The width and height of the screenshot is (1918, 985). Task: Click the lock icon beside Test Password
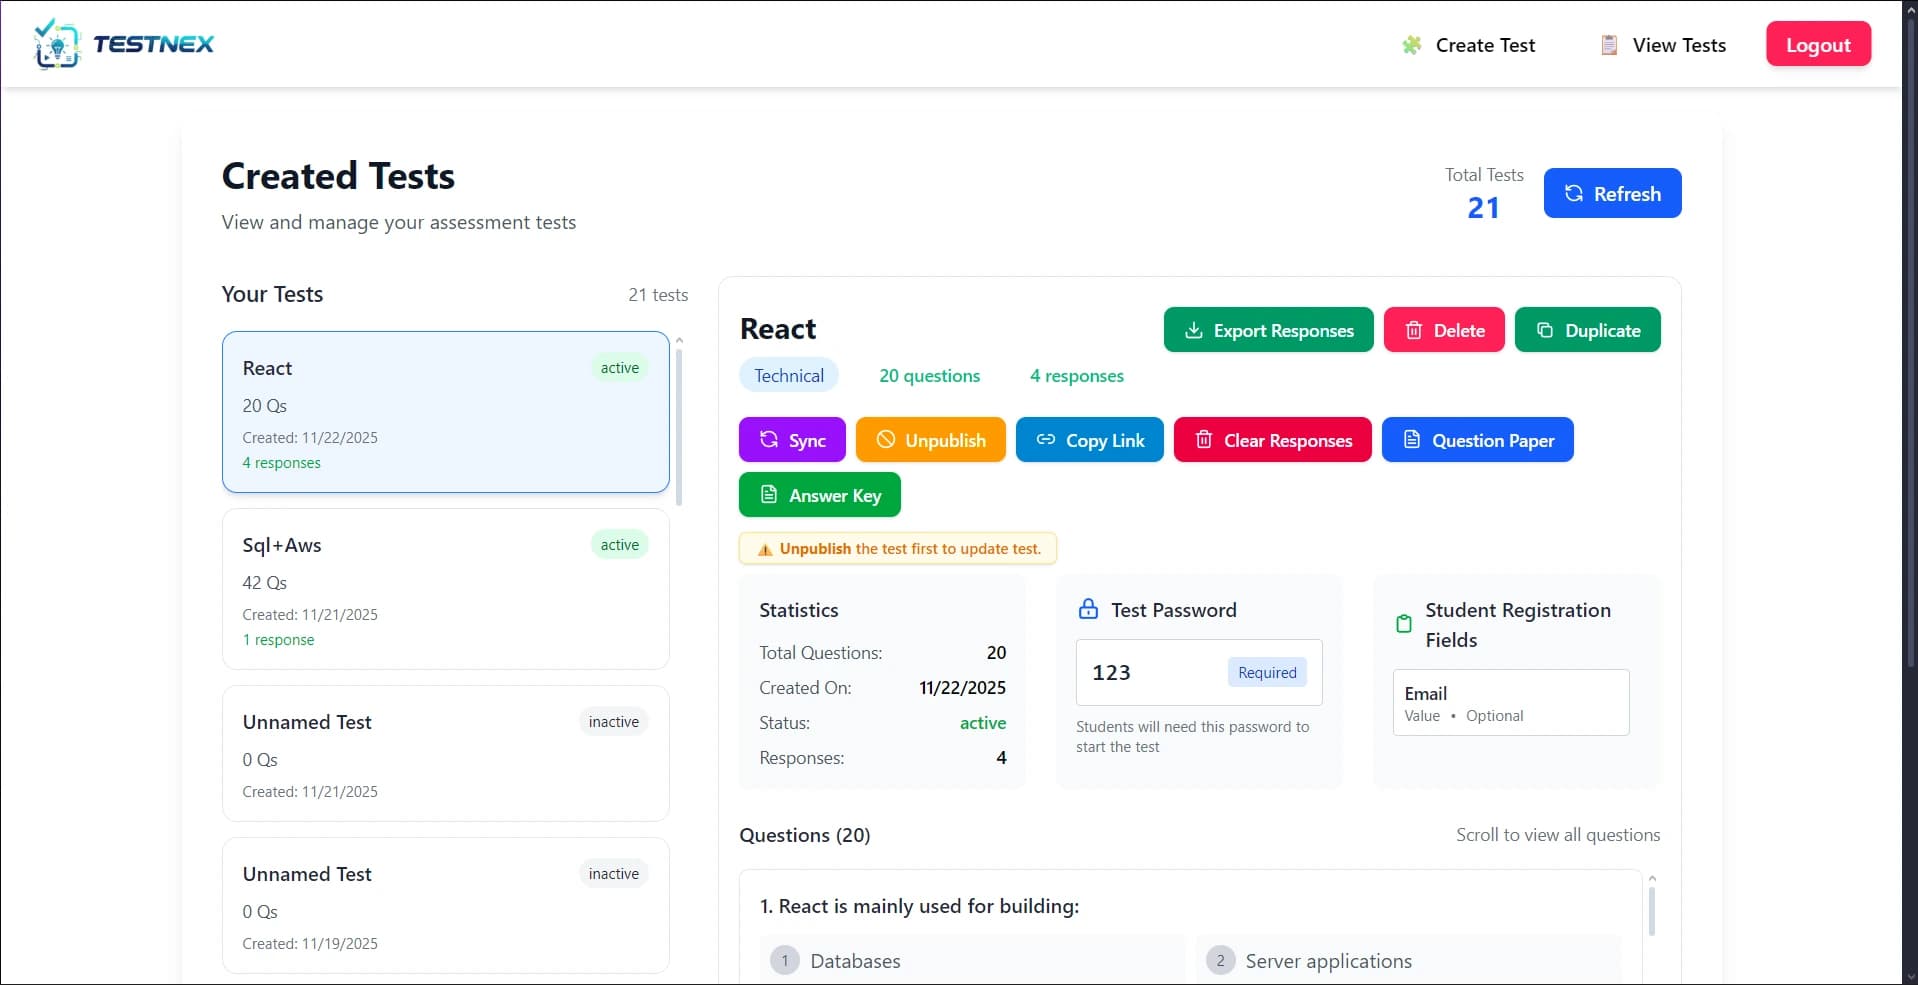1089,608
